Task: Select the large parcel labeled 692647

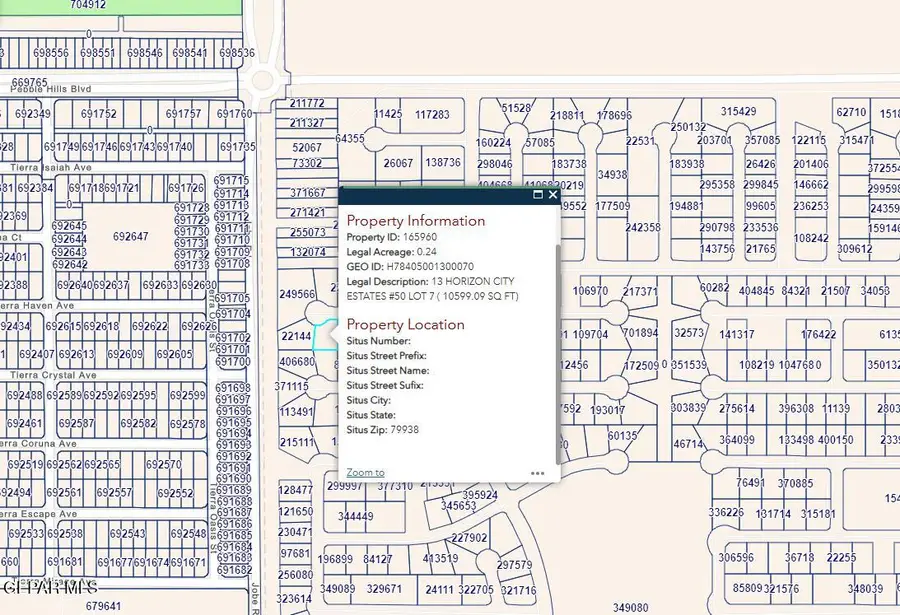Action: pyautogui.click(x=133, y=235)
